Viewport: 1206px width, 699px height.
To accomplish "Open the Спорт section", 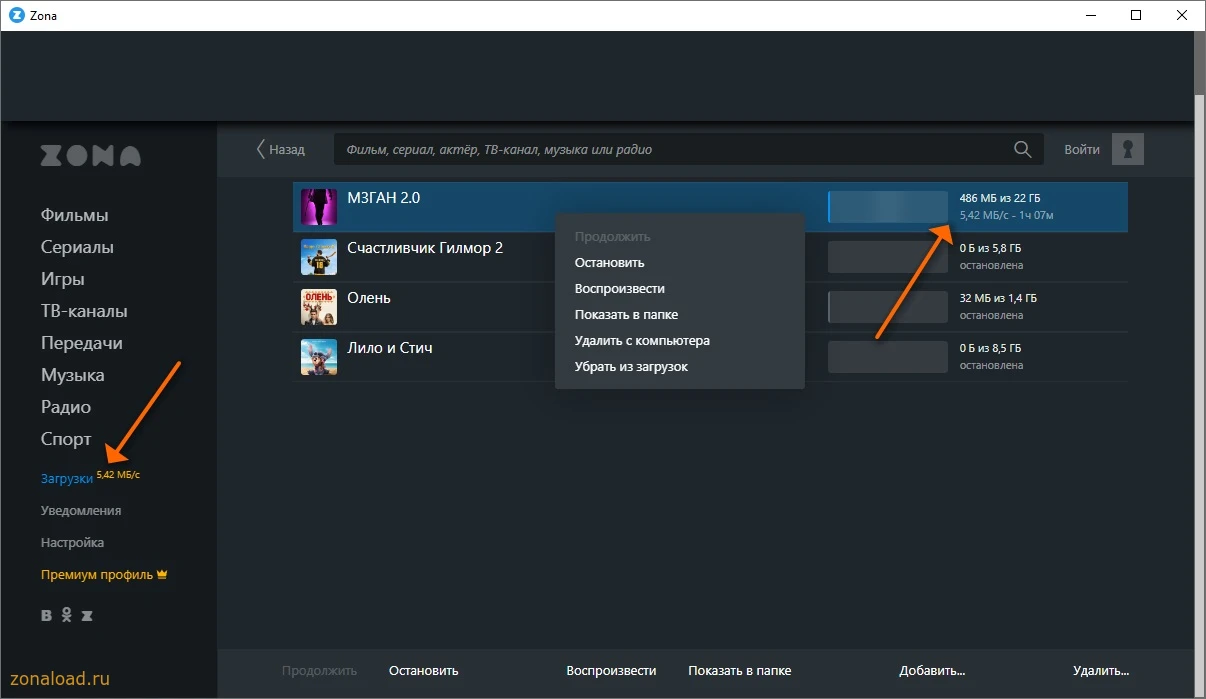I will [x=66, y=439].
